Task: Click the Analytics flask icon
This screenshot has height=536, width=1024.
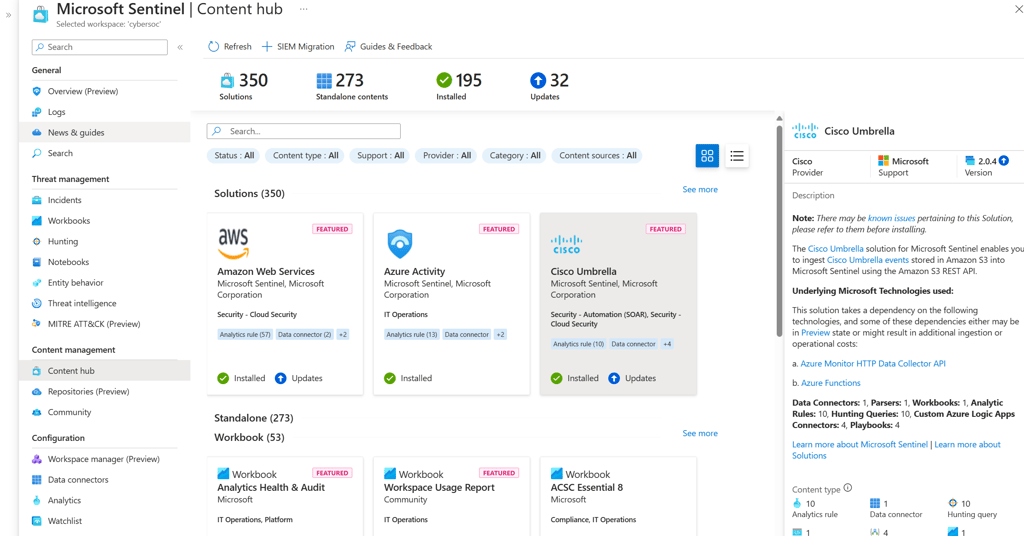Action: [37, 501]
